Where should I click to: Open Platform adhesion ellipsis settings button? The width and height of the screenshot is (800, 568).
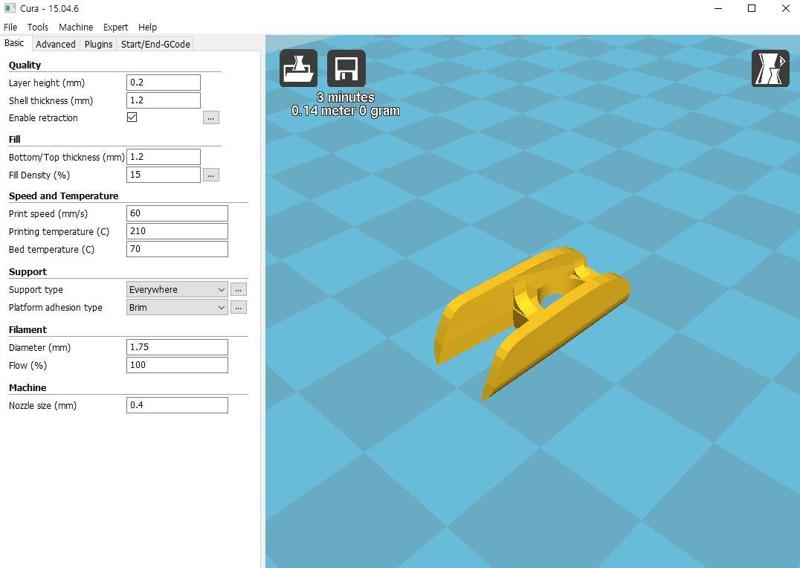point(238,308)
